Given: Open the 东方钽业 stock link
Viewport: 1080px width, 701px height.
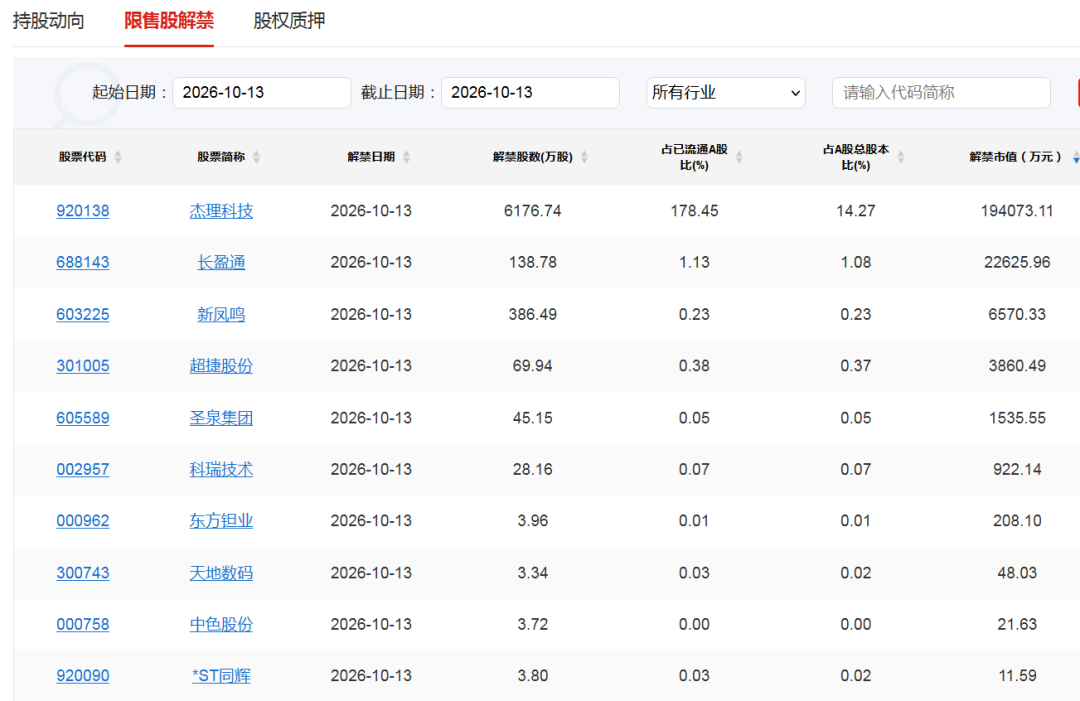Looking at the screenshot, I should (x=221, y=521).
